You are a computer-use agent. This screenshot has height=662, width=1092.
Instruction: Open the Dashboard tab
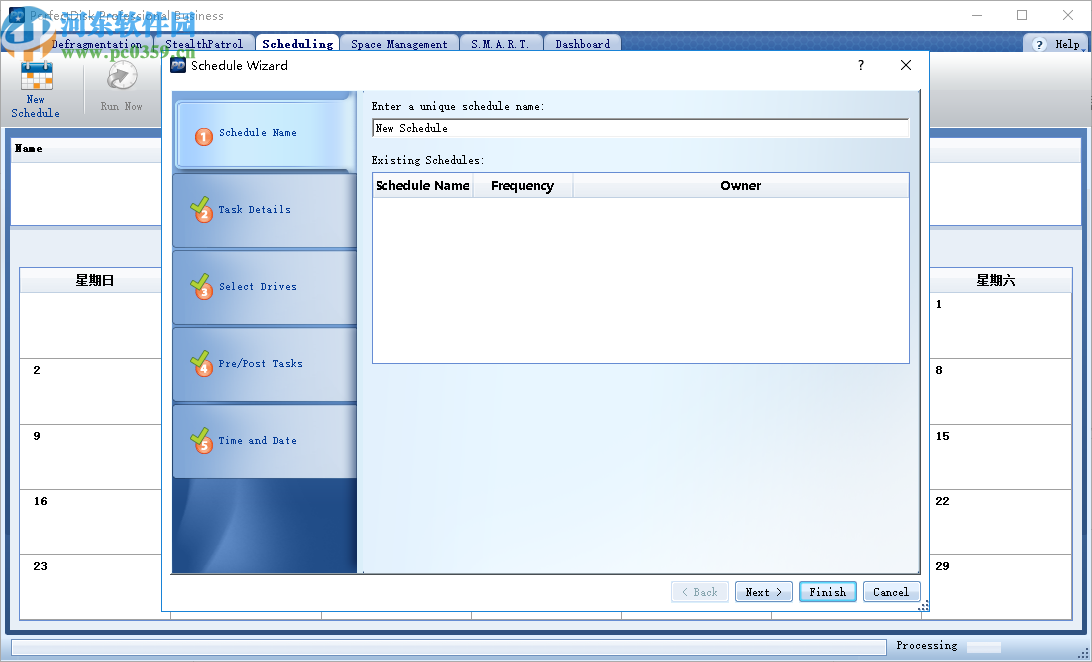(x=582, y=43)
